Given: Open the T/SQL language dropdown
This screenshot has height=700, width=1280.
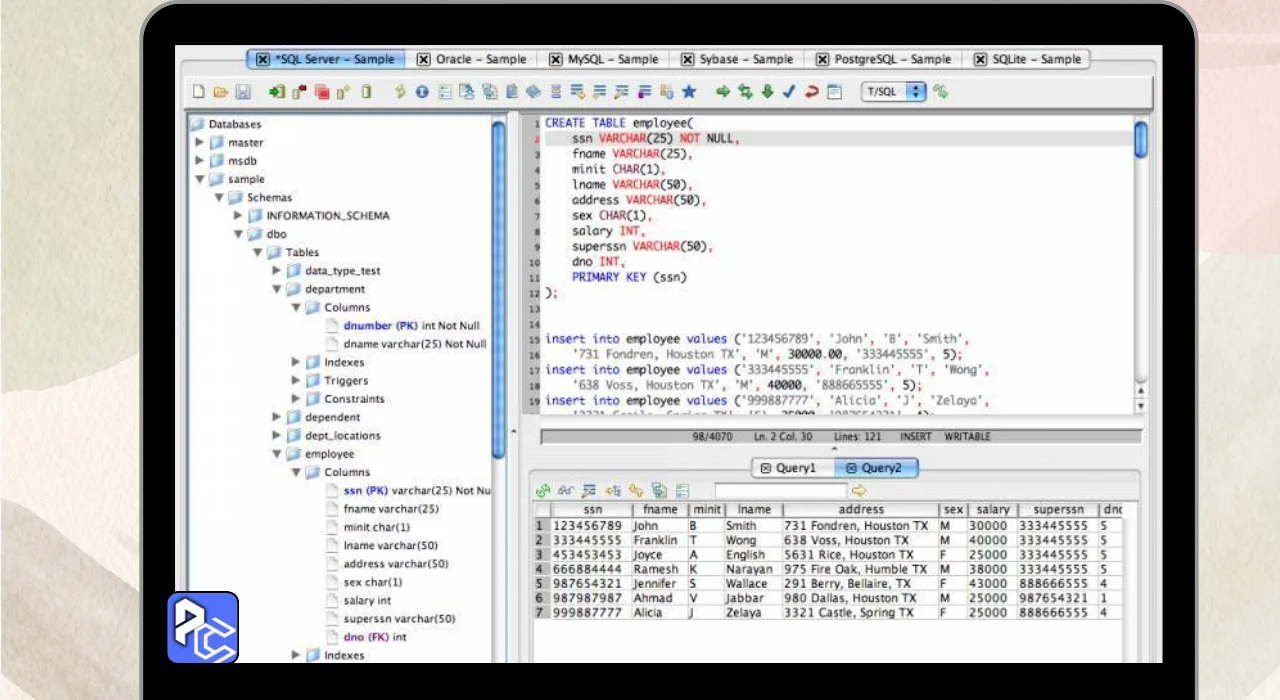Looking at the screenshot, I should click(x=895, y=92).
